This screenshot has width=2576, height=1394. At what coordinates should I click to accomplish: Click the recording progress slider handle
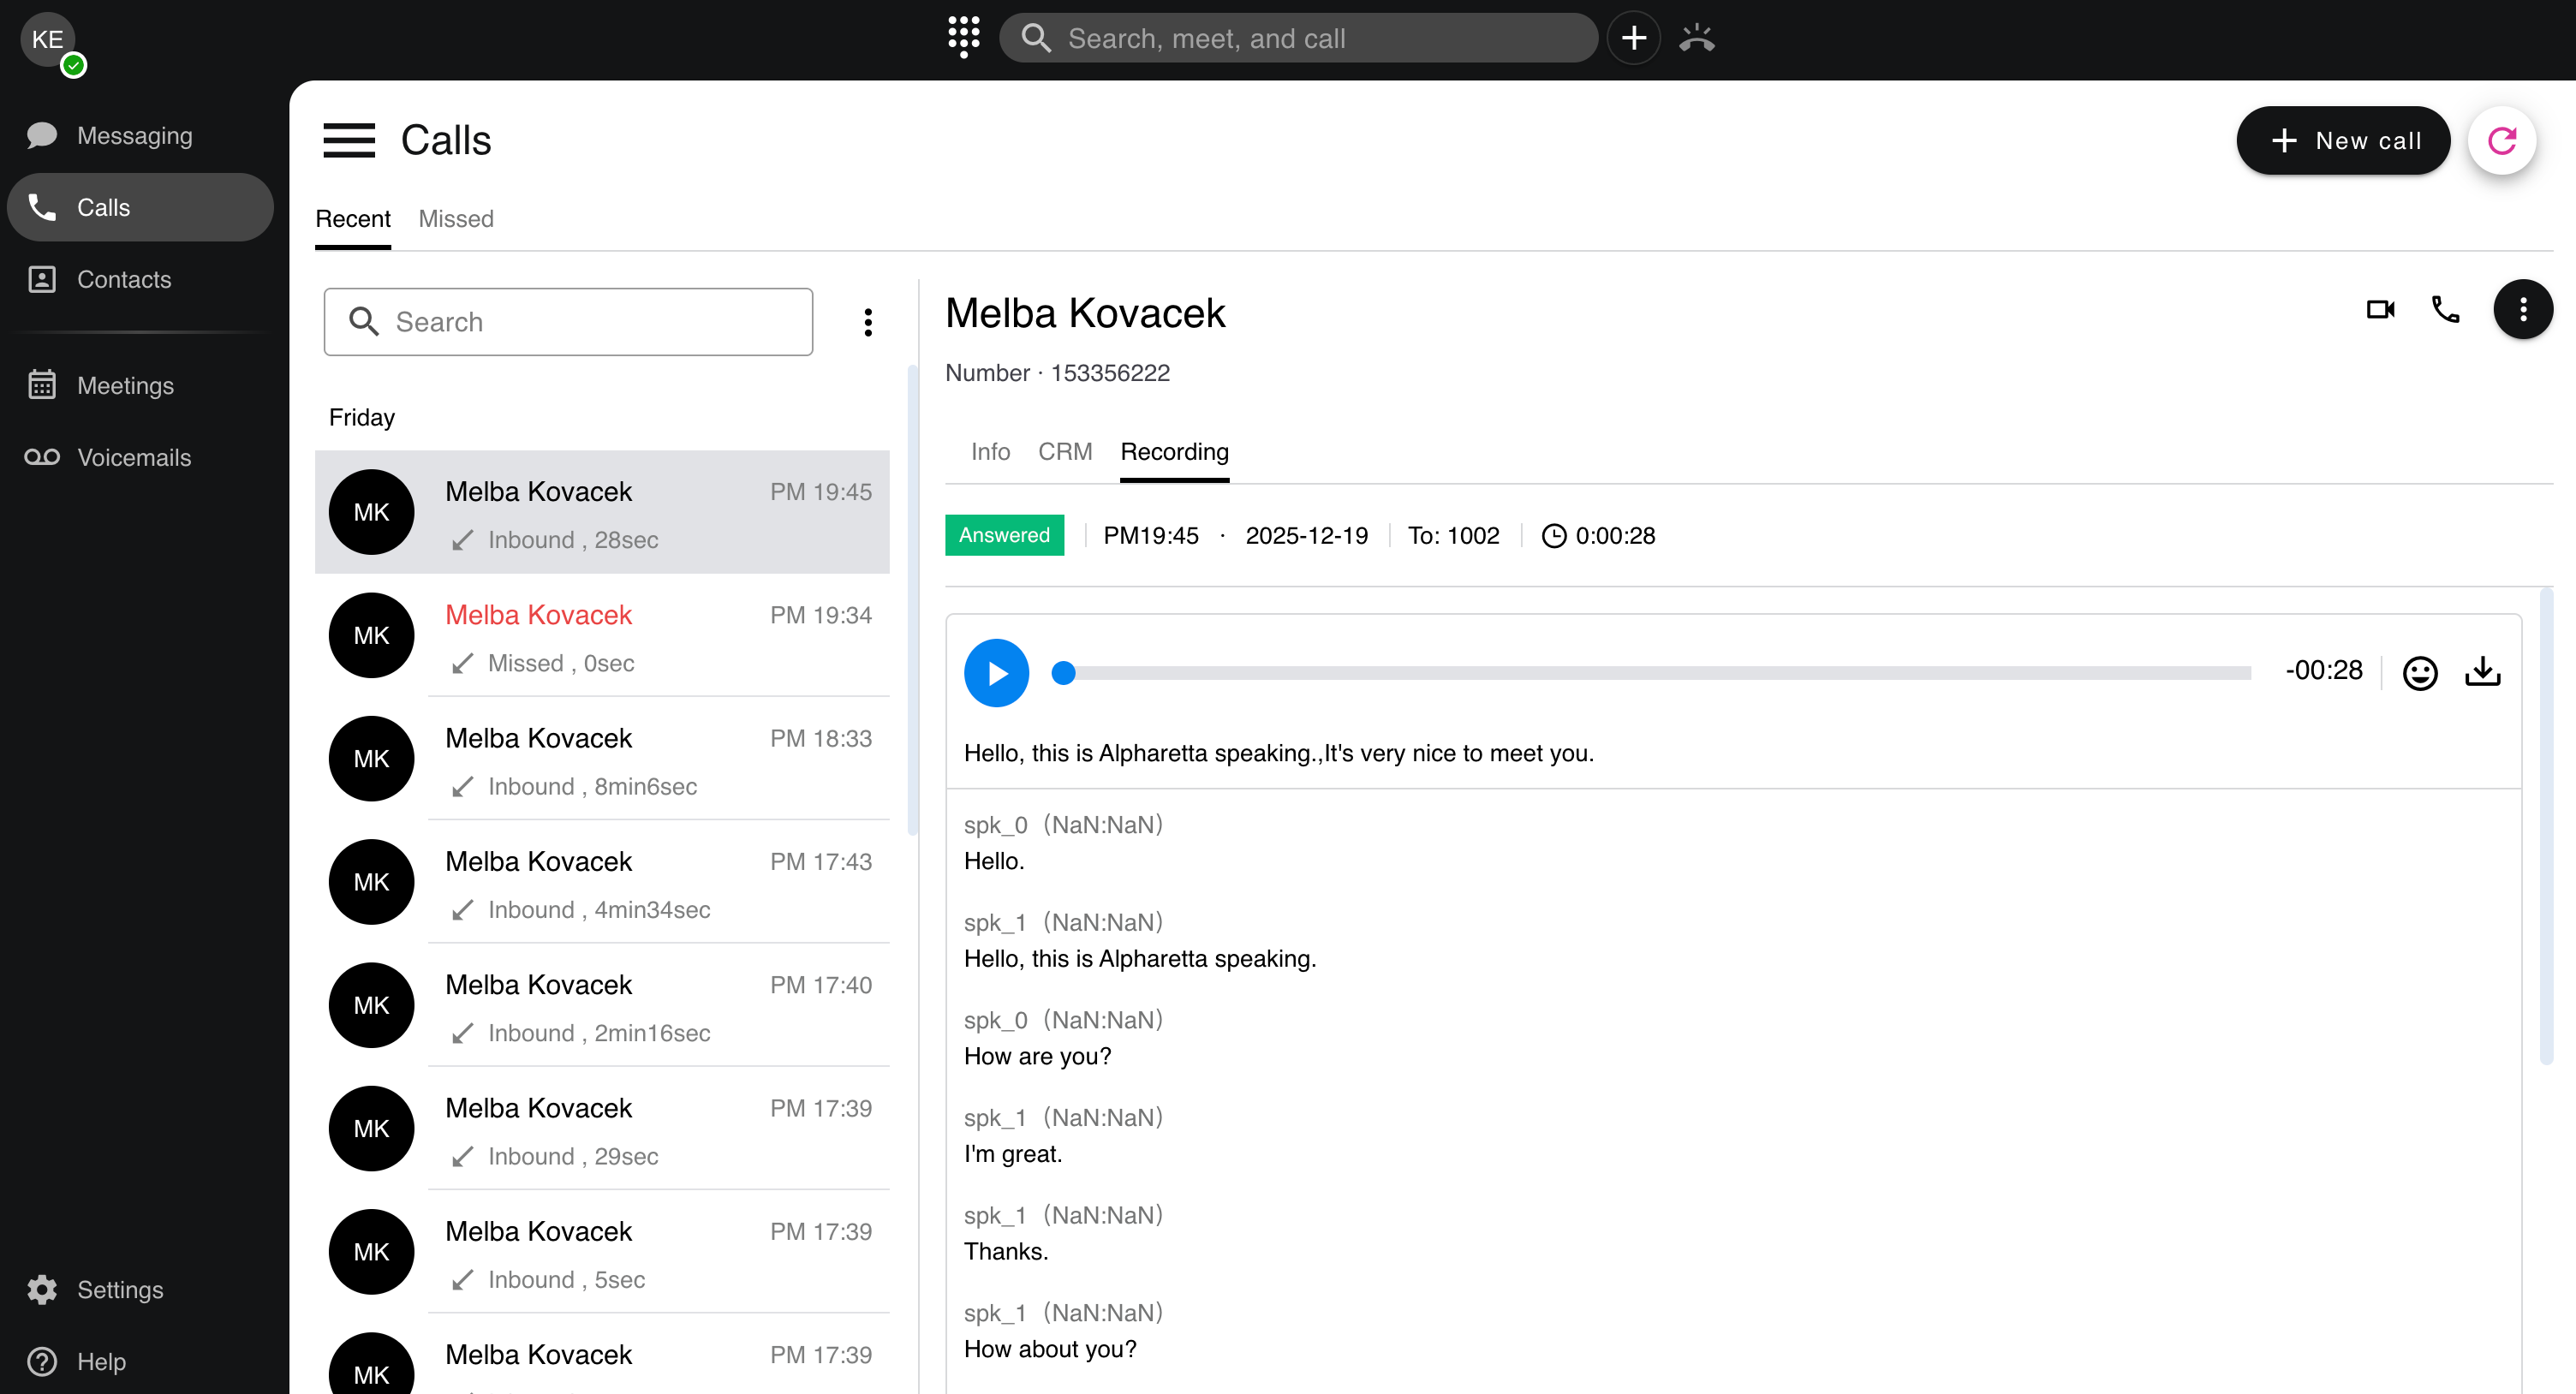1063,673
